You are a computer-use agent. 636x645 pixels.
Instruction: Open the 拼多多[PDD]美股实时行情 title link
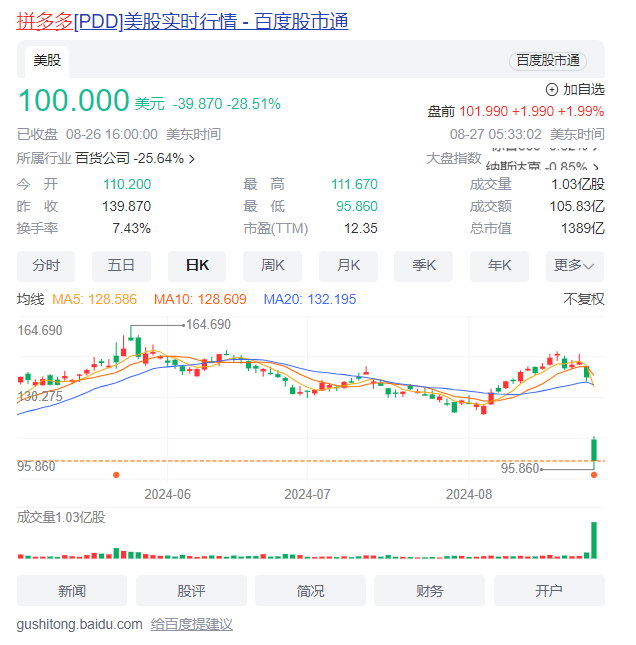coord(182,21)
